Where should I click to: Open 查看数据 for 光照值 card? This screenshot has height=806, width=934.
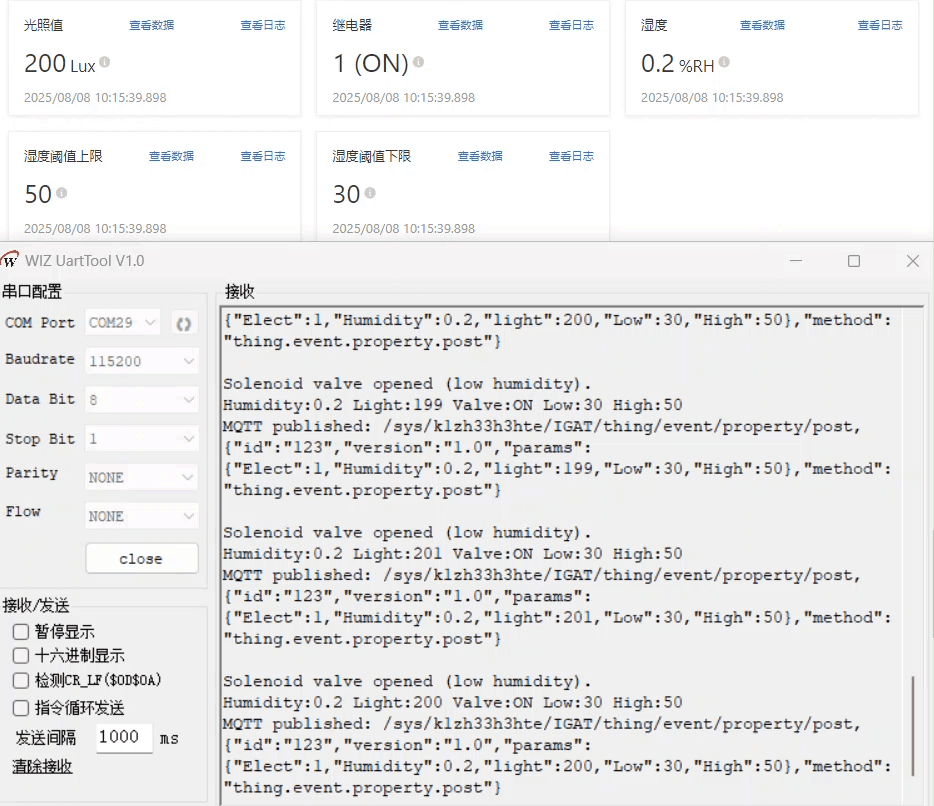click(x=152, y=25)
